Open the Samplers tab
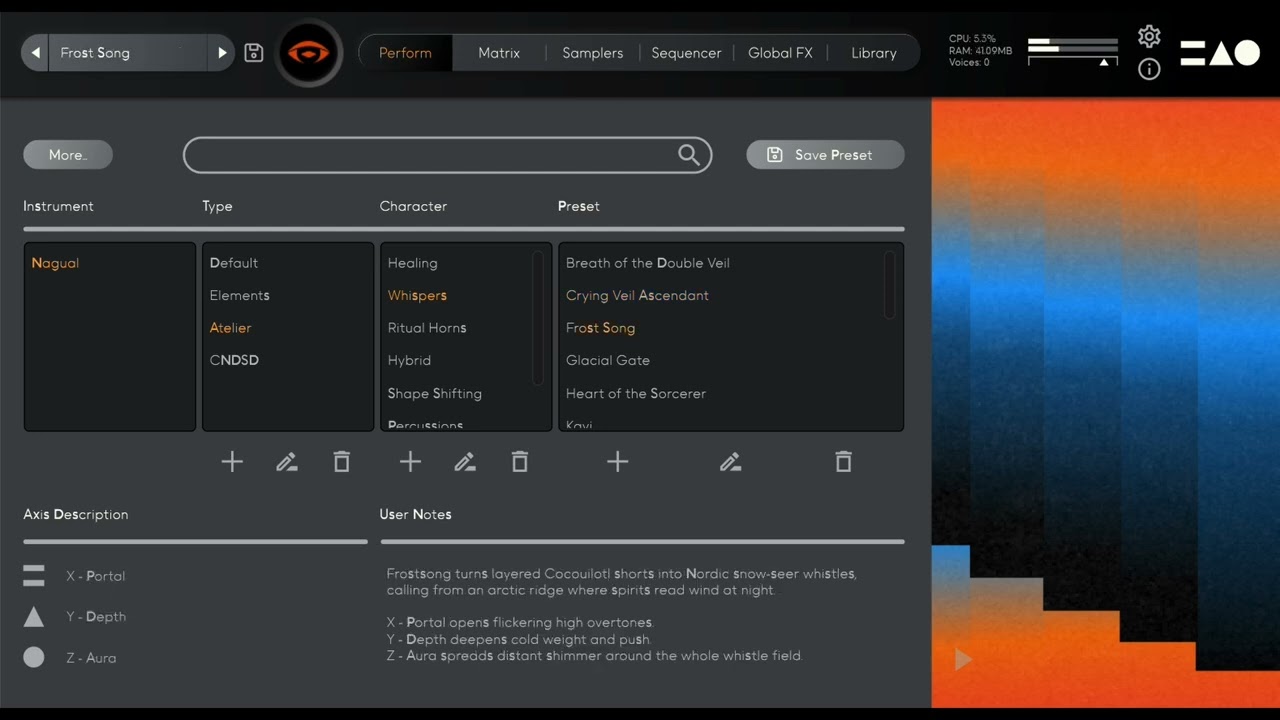 593,53
